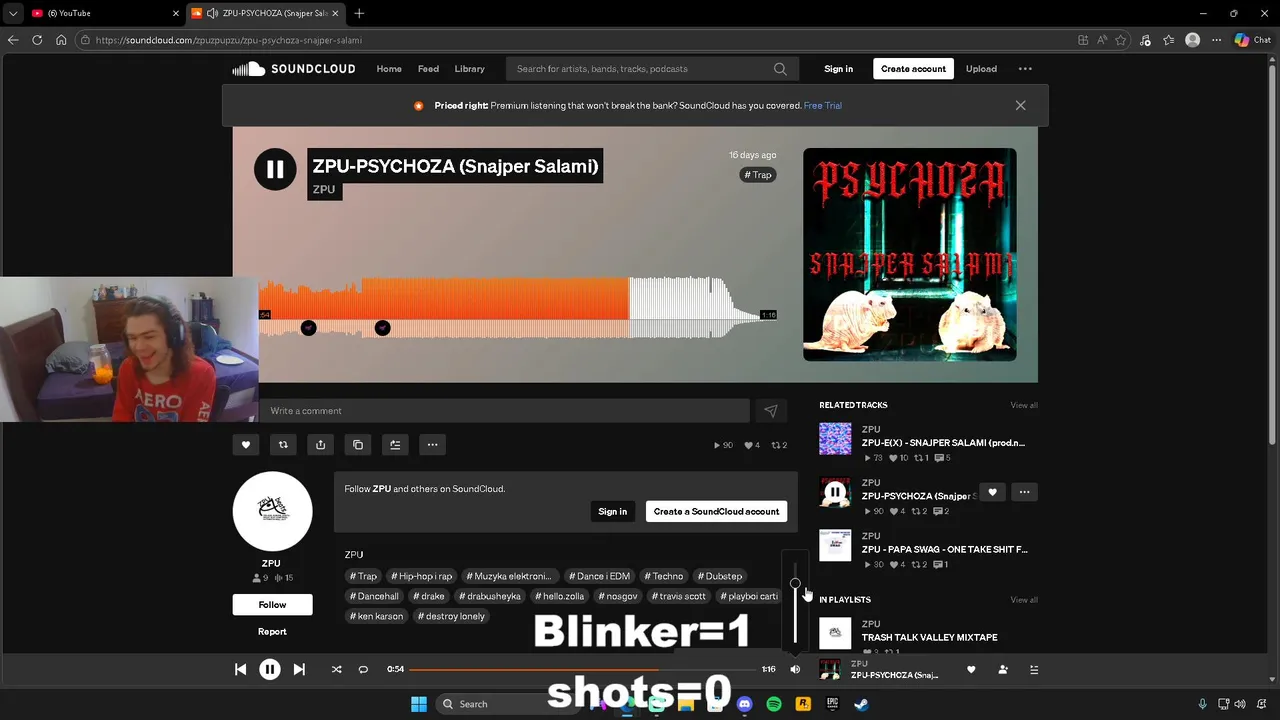View all In playlists entries
Viewport: 1280px width, 720px height.
coord(1024,600)
